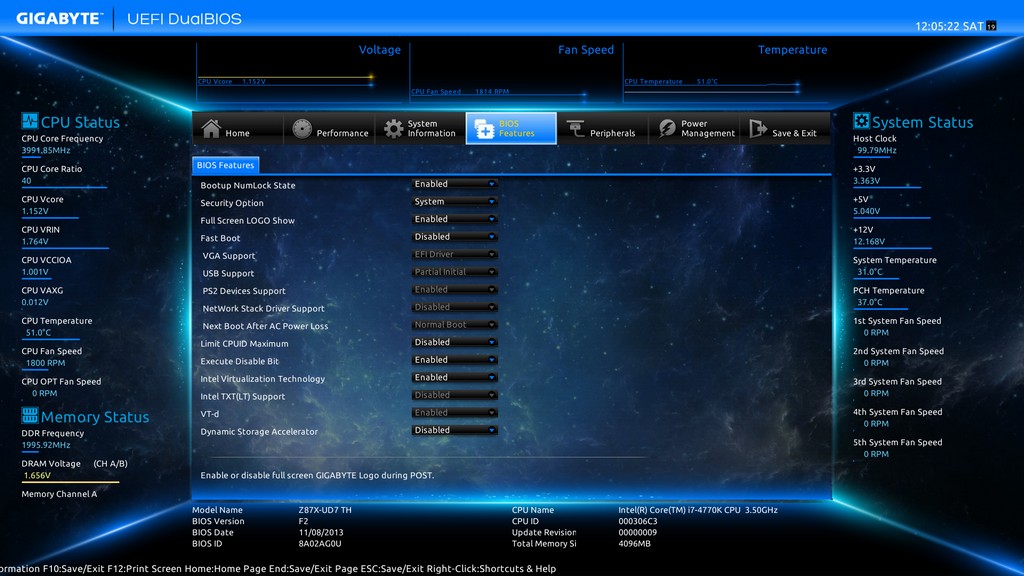Click the Peripherals icon

(x=575, y=129)
